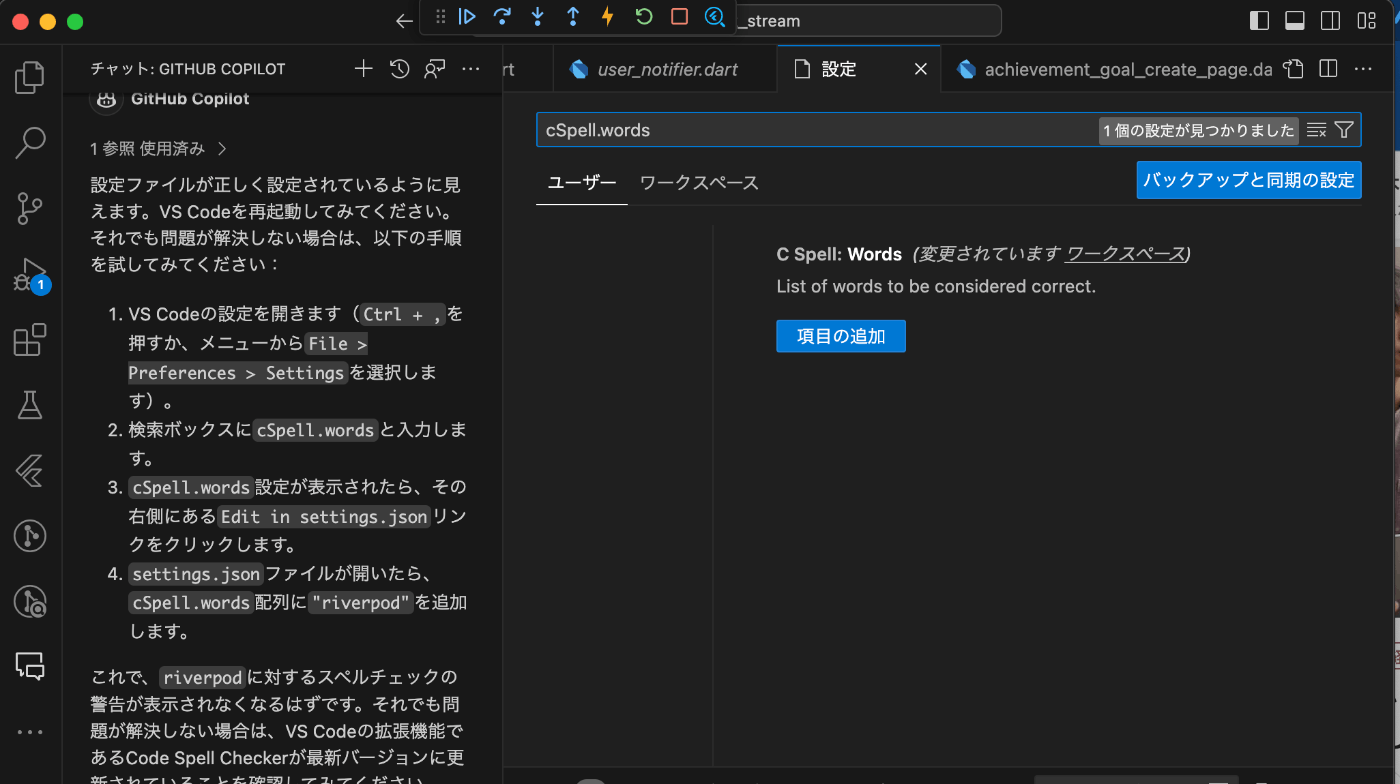Viewport: 1400px width, 784px height.
Task: Open the Flutter view in the activity bar
Action: point(30,471)
